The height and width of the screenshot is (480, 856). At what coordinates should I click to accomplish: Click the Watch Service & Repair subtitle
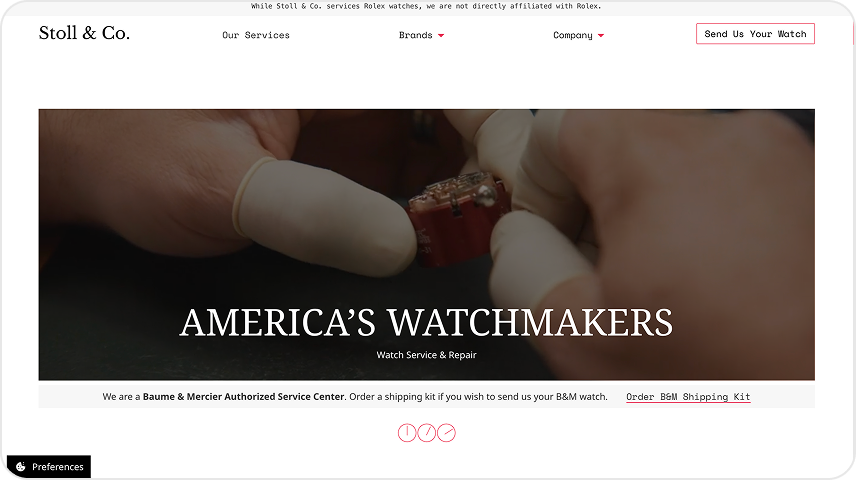pyautogui.click(x=426, y=355)
